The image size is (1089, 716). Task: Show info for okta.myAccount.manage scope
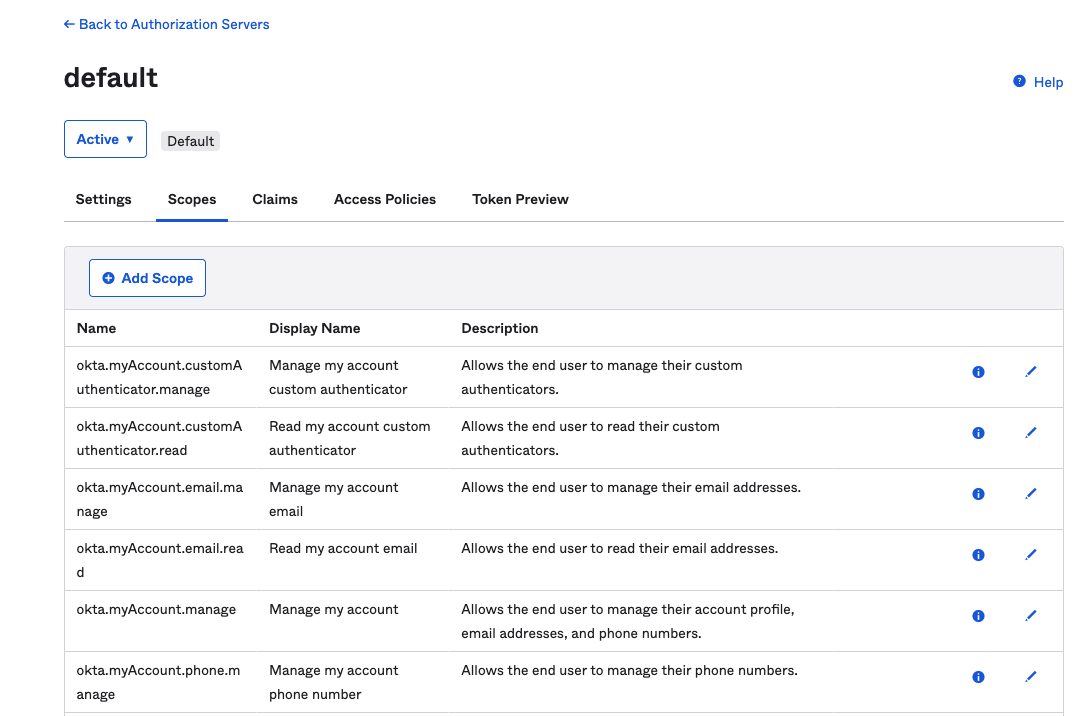978,616
